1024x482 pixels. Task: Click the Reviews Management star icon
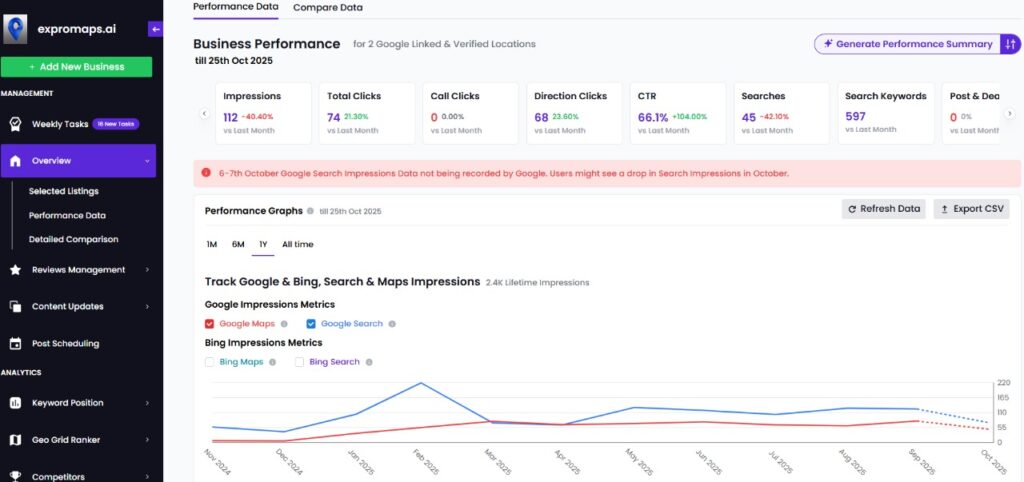pyautogui.click(x=15, y=269)
